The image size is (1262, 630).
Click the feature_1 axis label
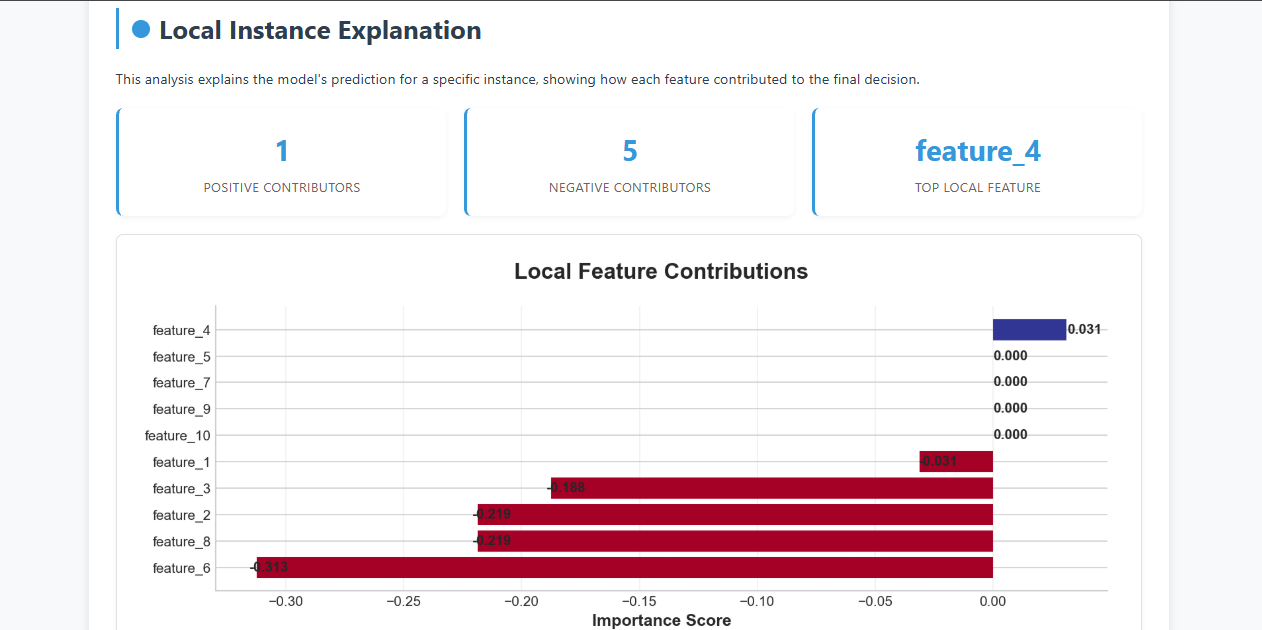tap(181, 462)
